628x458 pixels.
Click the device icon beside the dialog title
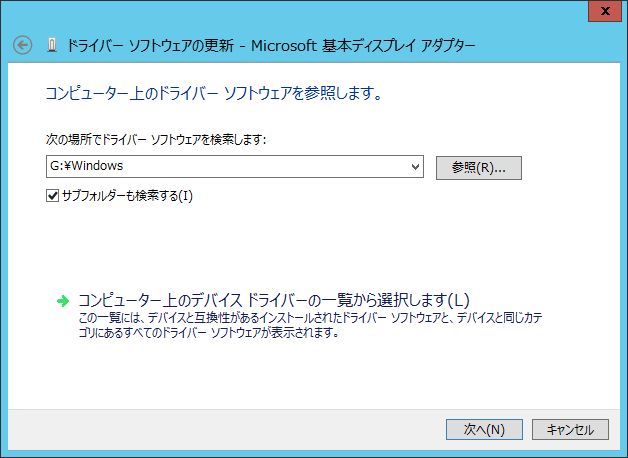click(x=52, y=45)
